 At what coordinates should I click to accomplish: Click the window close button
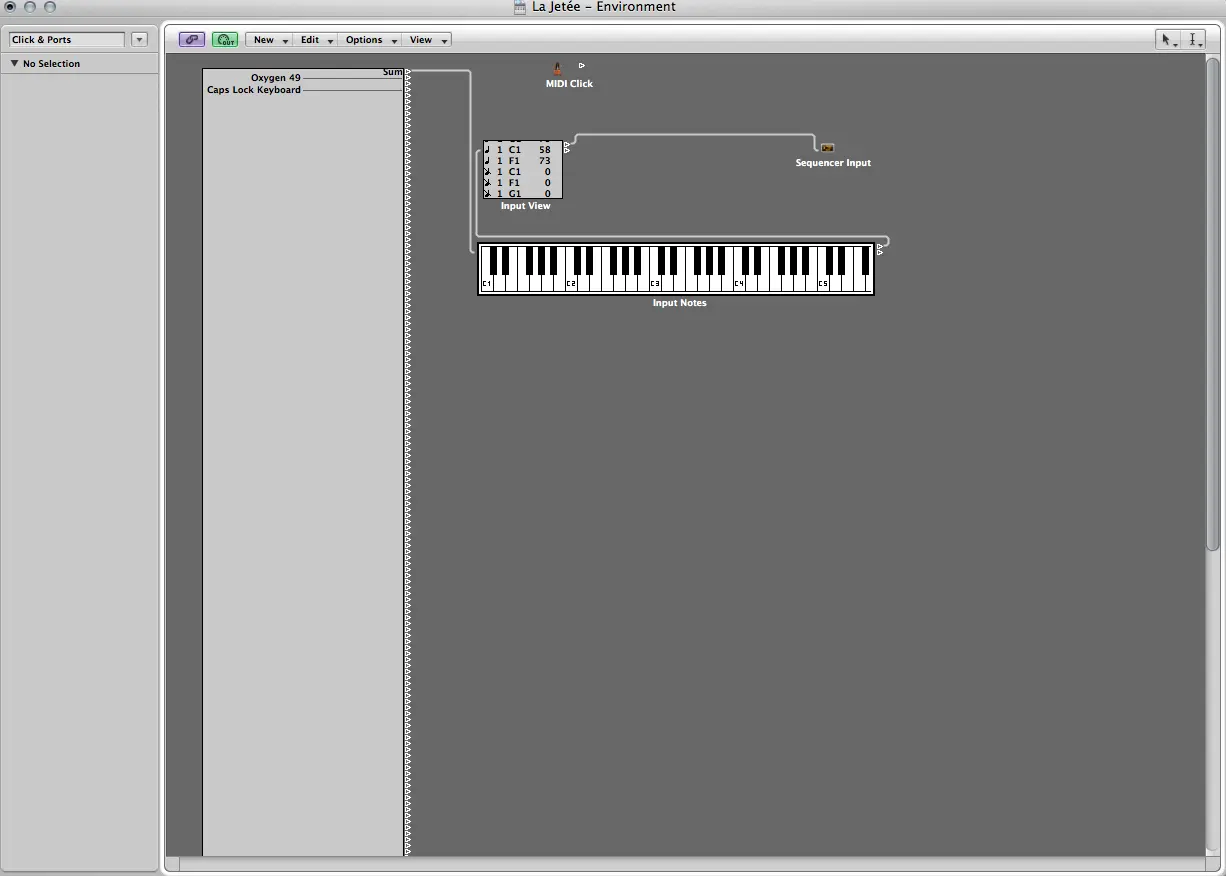(11, 7)
